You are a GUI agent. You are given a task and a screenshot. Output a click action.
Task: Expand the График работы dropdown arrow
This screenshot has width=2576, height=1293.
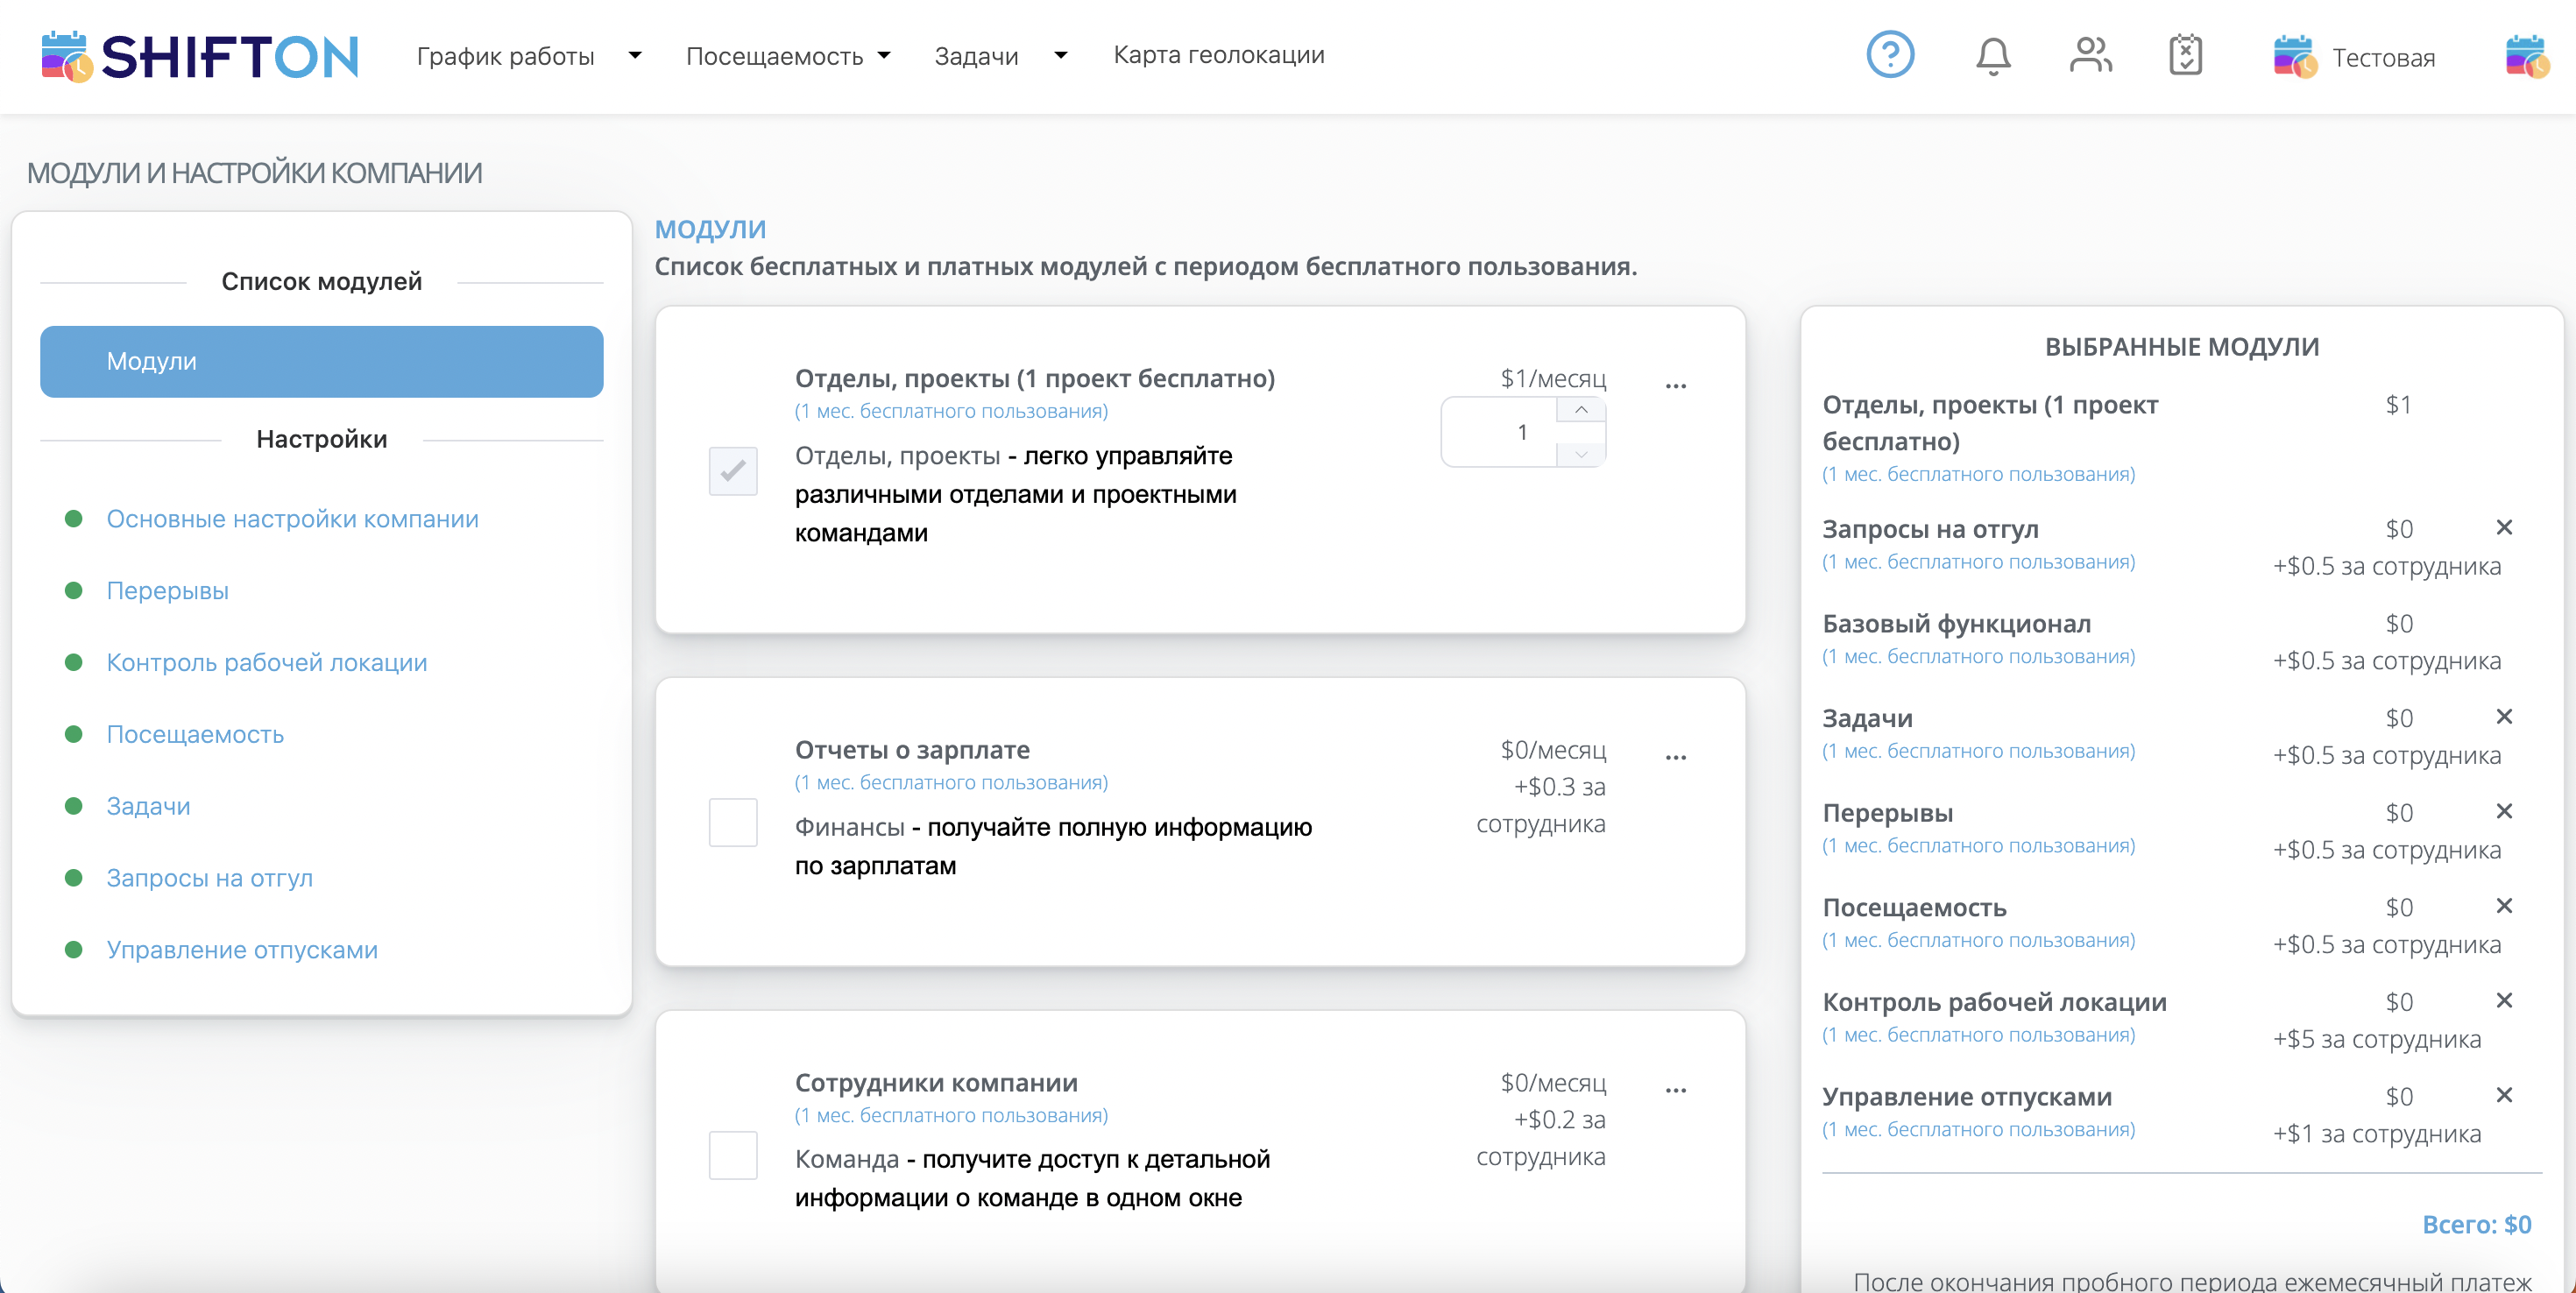click(x=635, y=56)
